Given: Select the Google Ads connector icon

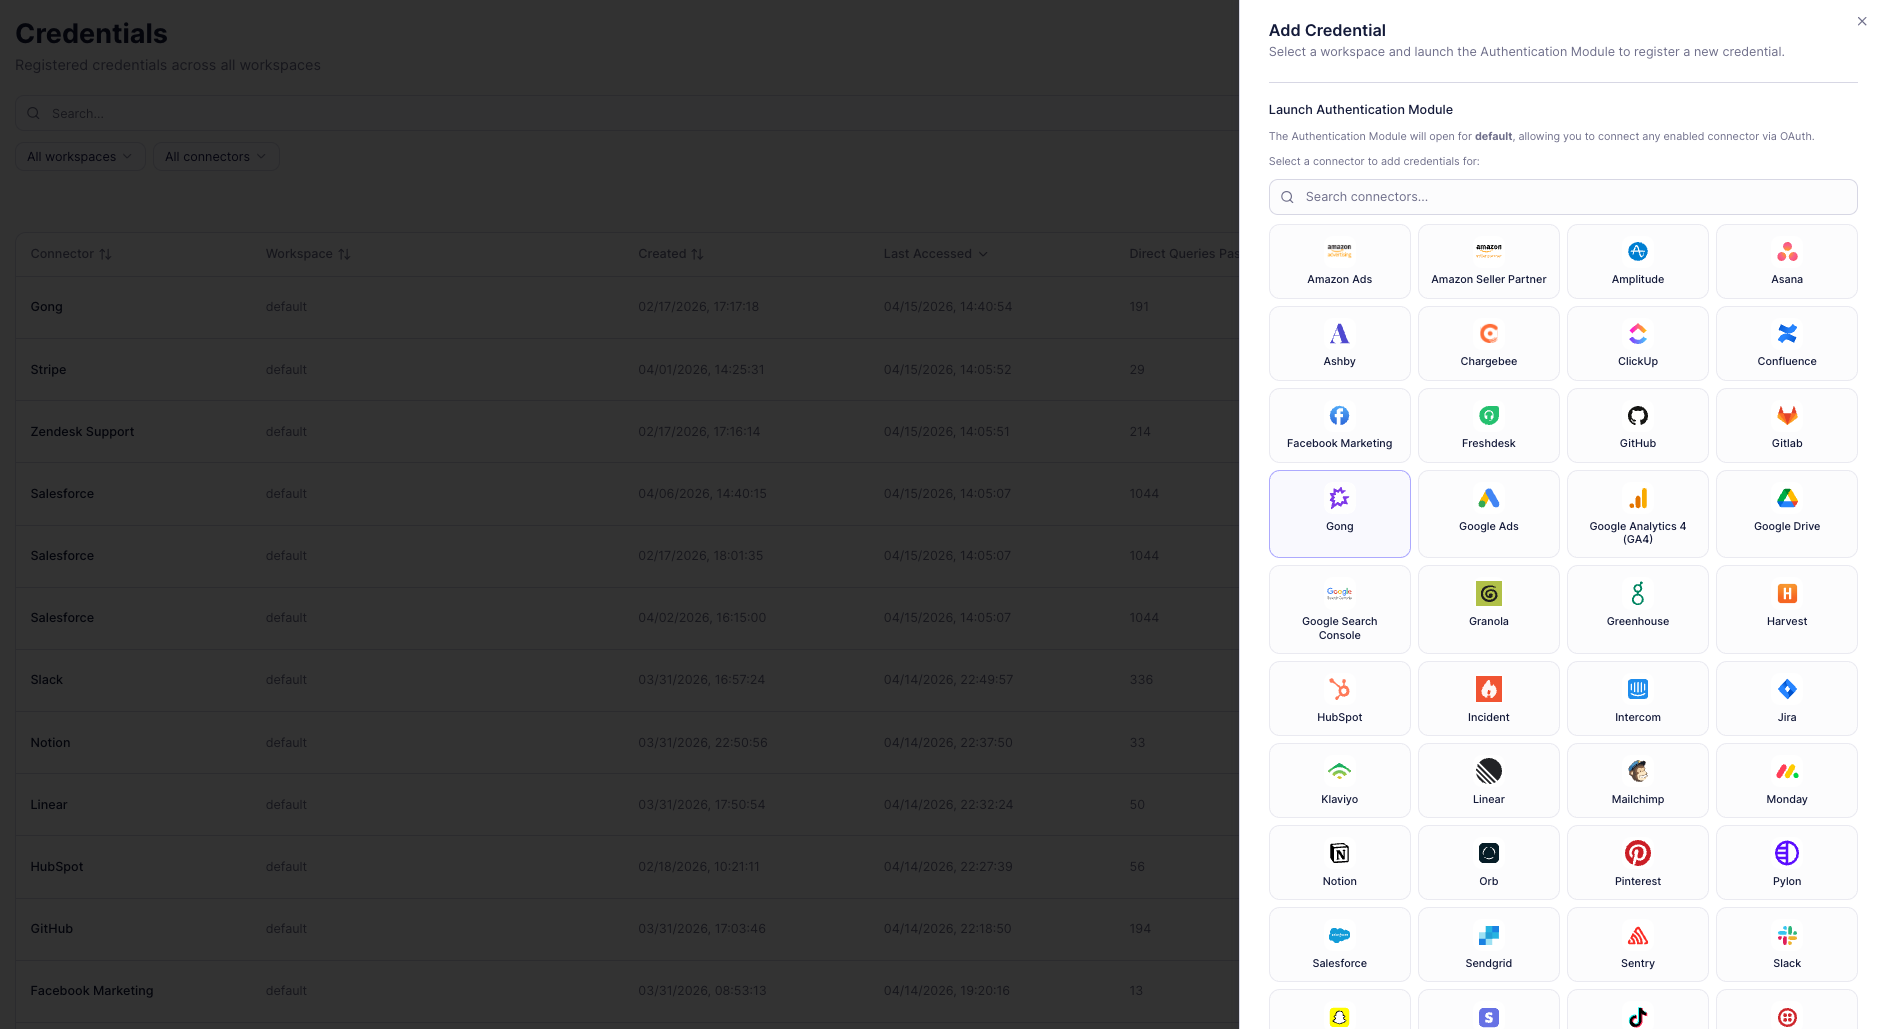Looking at the screenshot, I should [x=1488, y=498].
